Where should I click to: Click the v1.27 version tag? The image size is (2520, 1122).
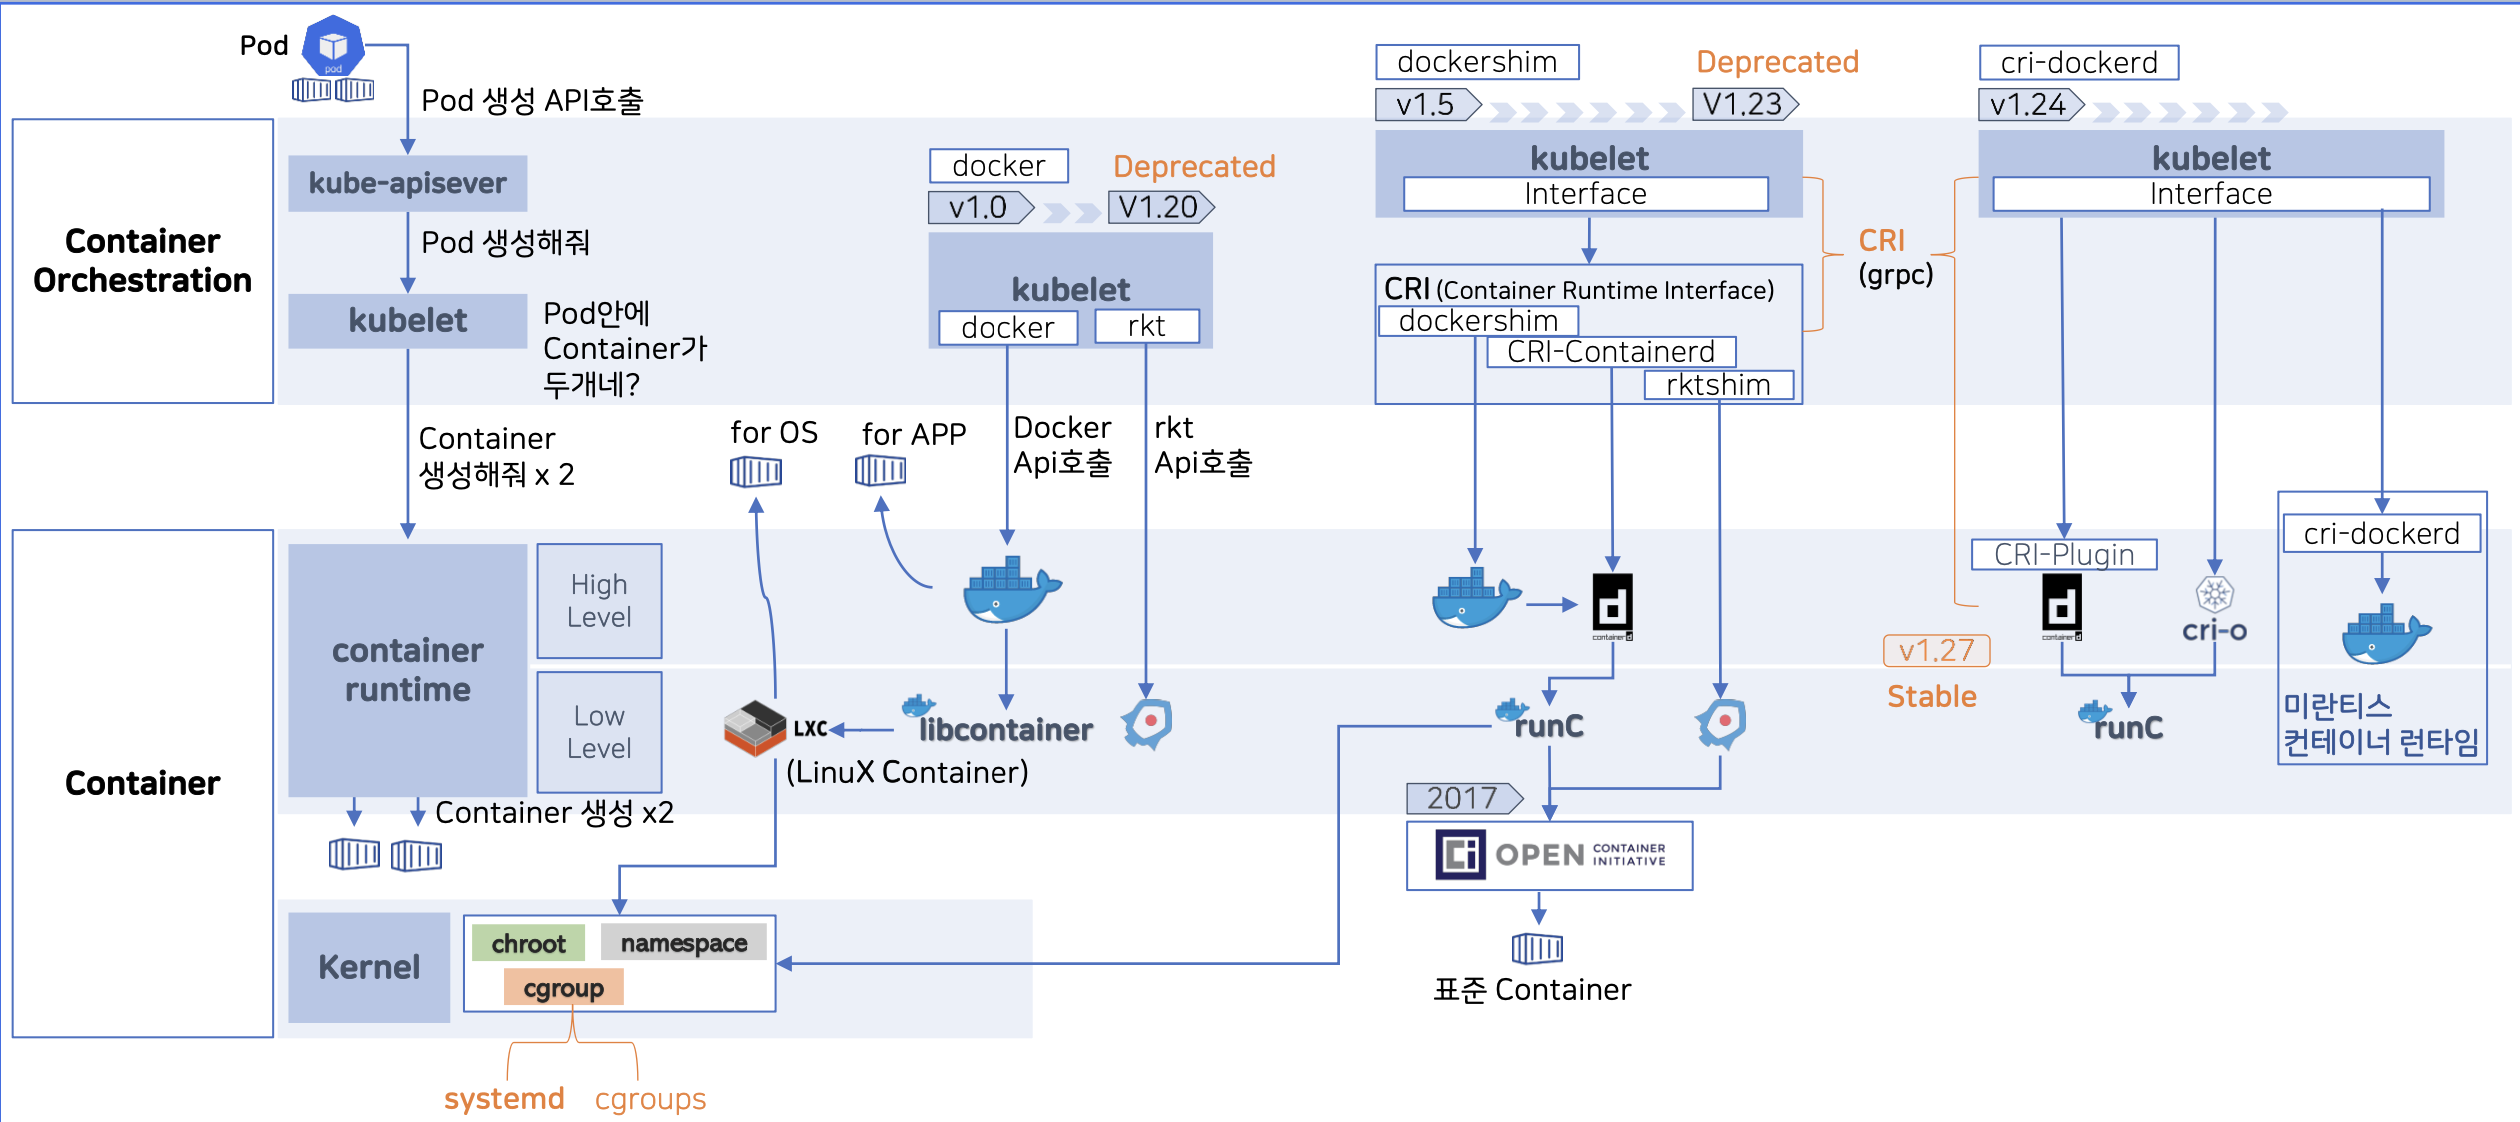click(x=1936, y=651)
